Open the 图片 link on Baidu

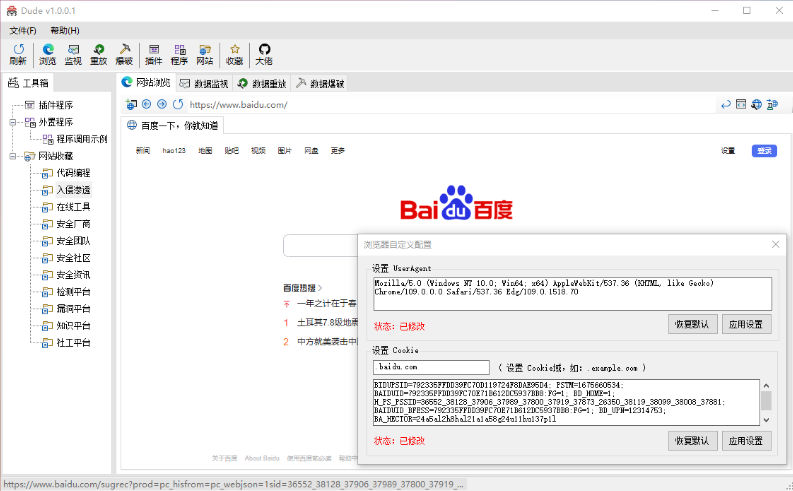point(285,151)
